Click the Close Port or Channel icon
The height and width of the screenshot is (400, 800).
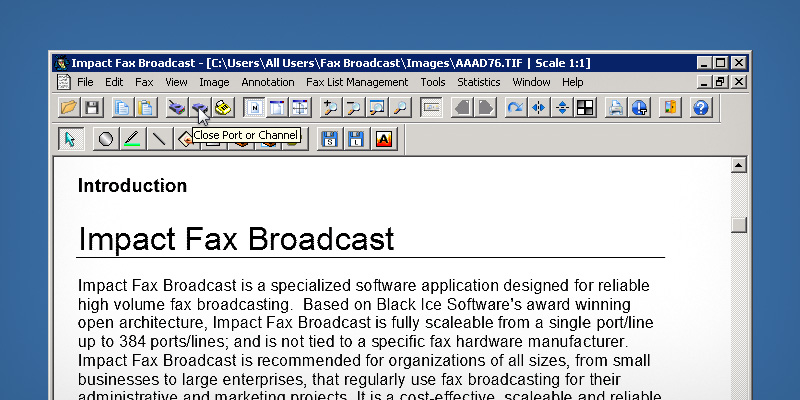point(200,107)
